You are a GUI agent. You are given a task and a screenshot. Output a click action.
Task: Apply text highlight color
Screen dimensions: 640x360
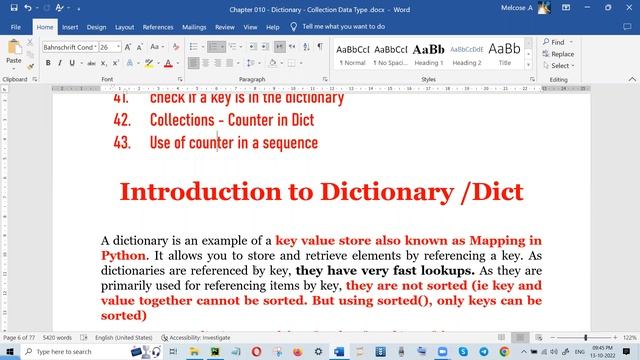[149, 63]
